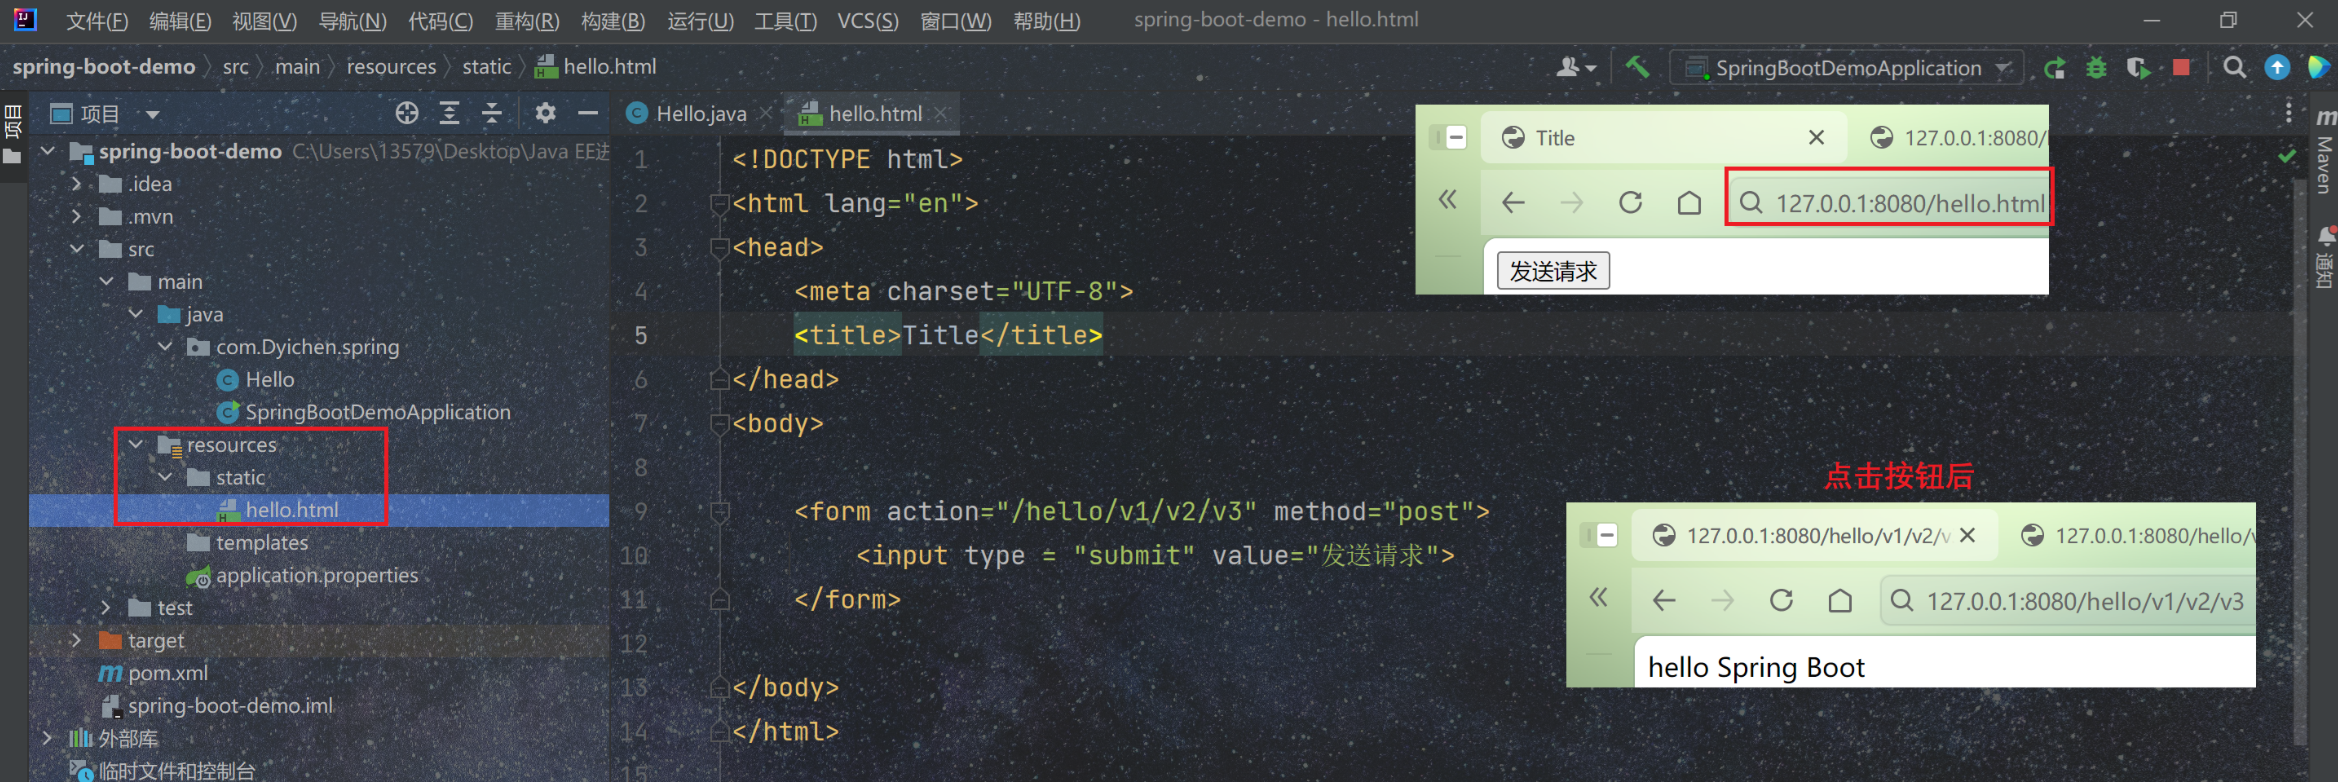This screenshot has height=782, width=2338.
Task: Open the 导航(N) menu
Action: pyautogui.click(x=352, y=21)
